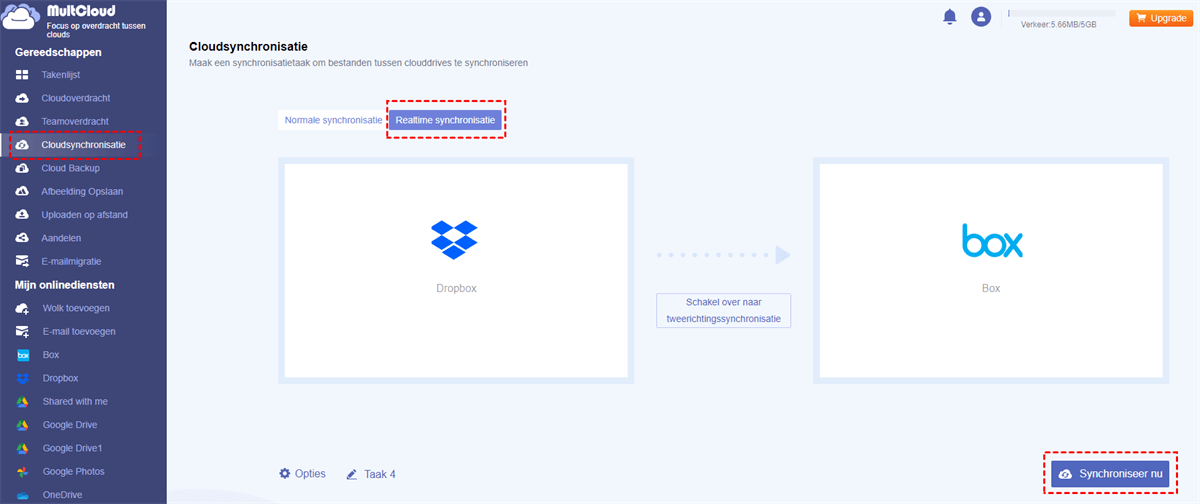This screenshot has width=1200, height=504.
Task: Click the traffic usage progress bar
Action: [1060, 14]
